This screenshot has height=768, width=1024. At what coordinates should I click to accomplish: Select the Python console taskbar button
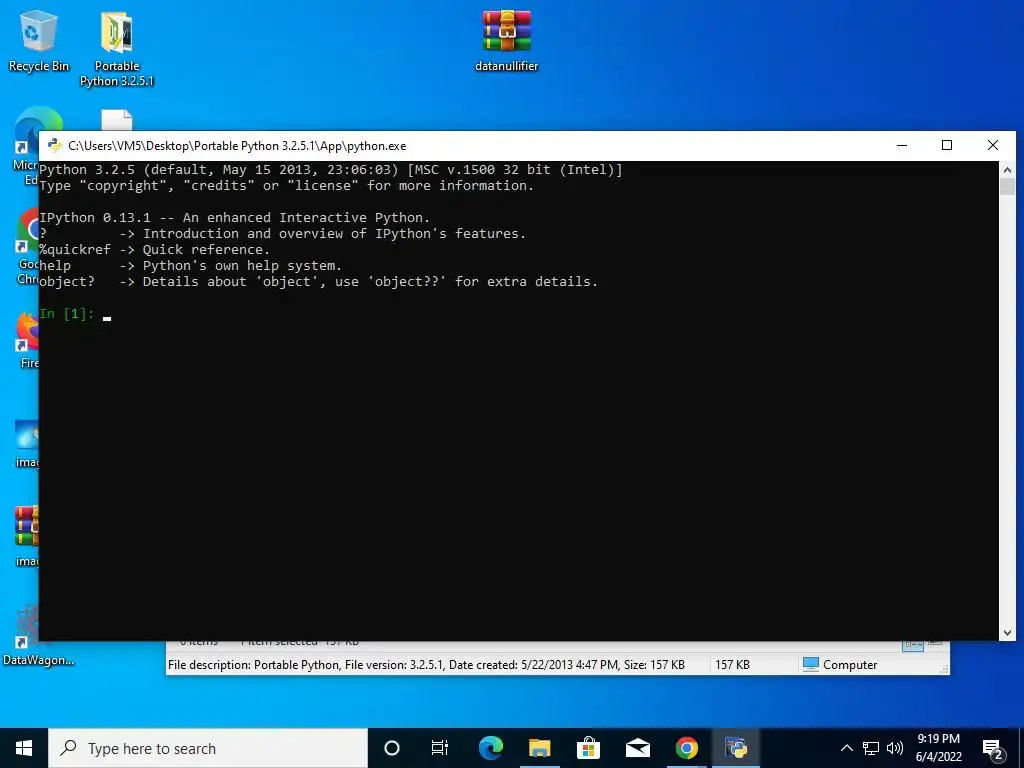click(x=735, y=748)
